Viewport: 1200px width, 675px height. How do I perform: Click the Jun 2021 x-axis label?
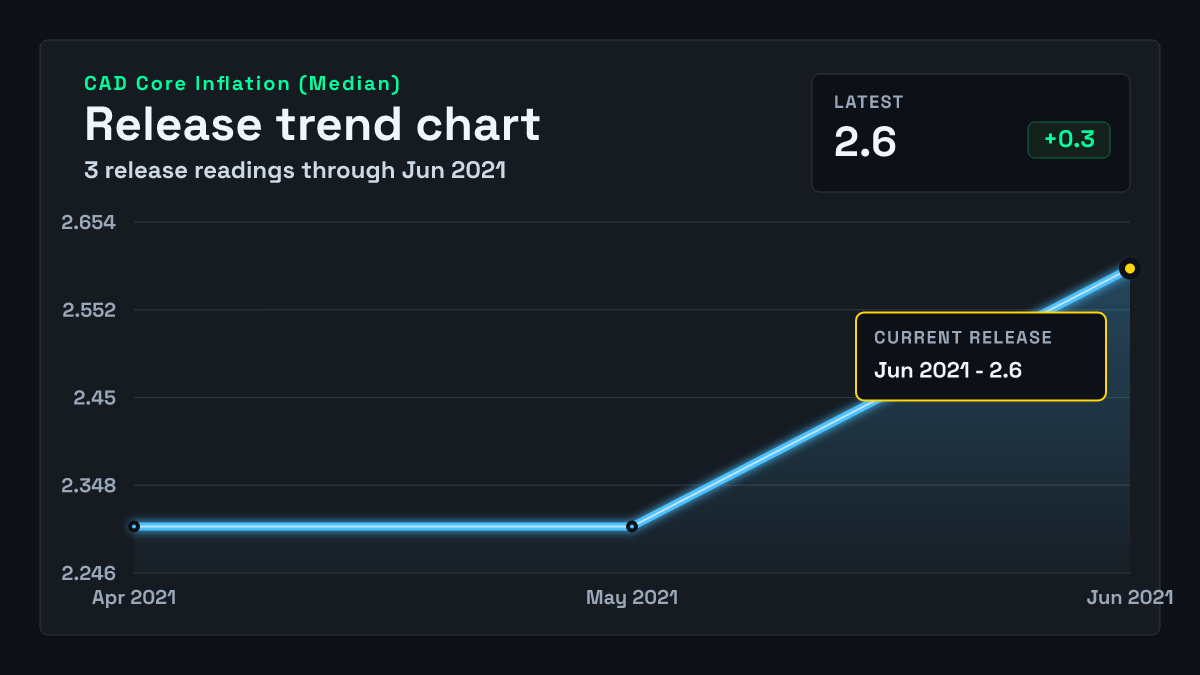(x=1130, y=598)
